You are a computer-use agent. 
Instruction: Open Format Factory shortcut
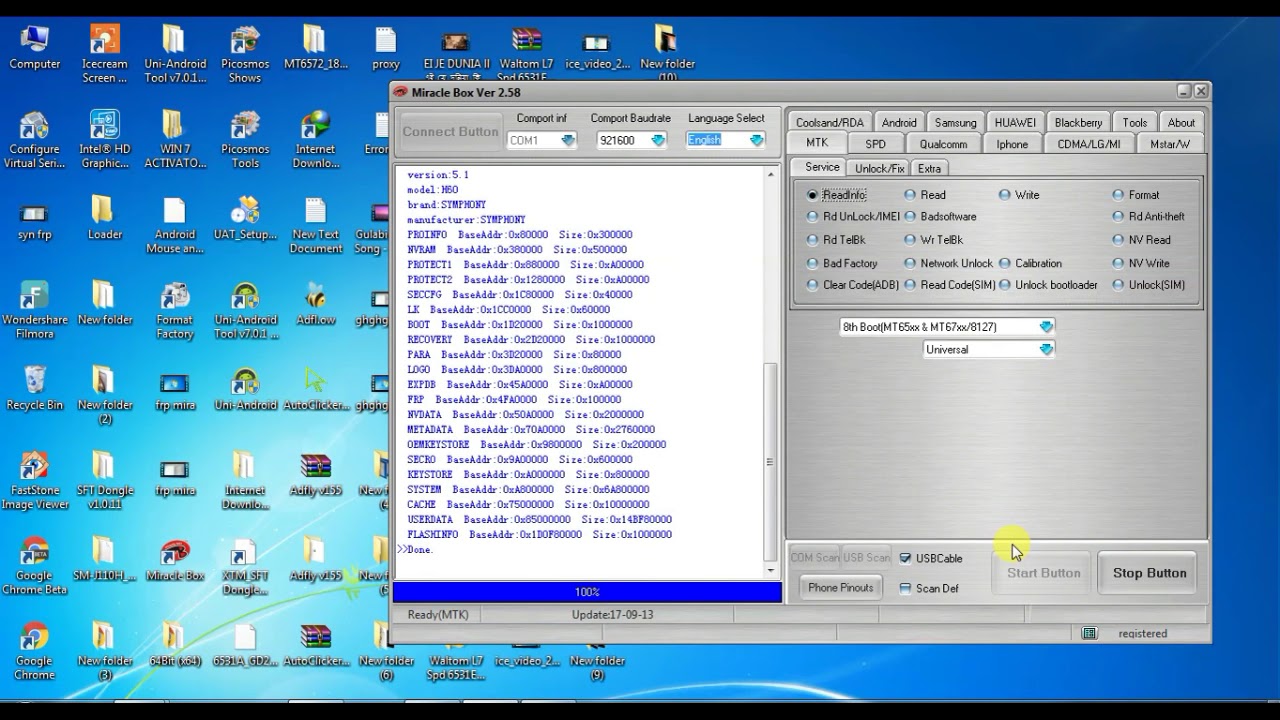coord(174,311)
